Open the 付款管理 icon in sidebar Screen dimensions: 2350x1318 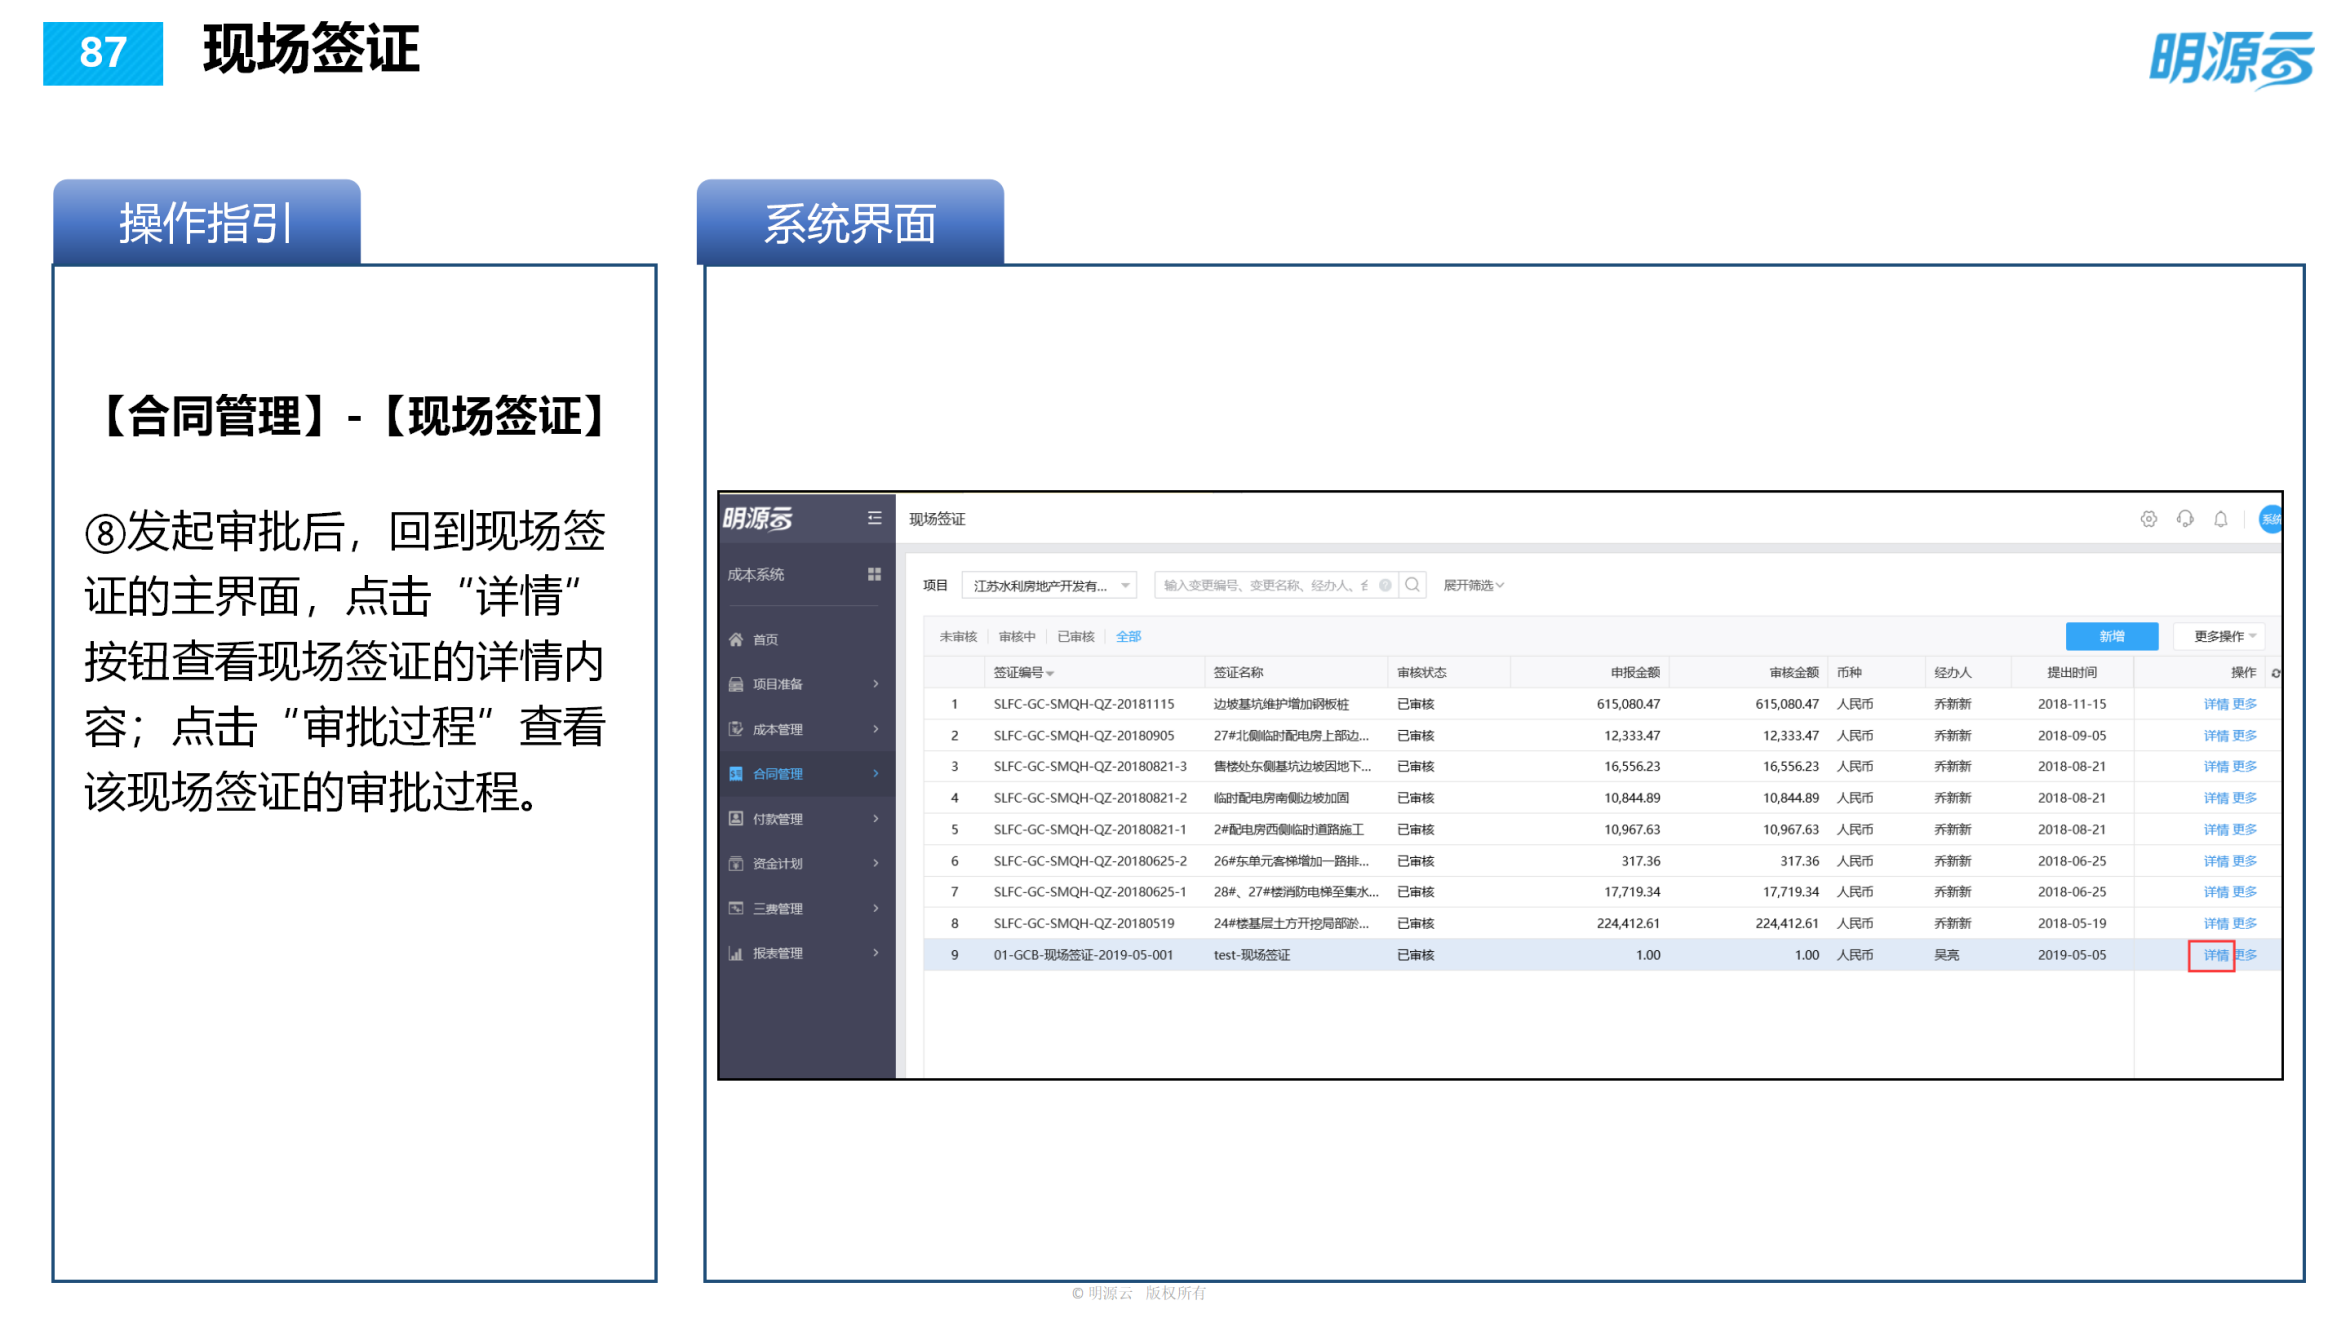735,818
